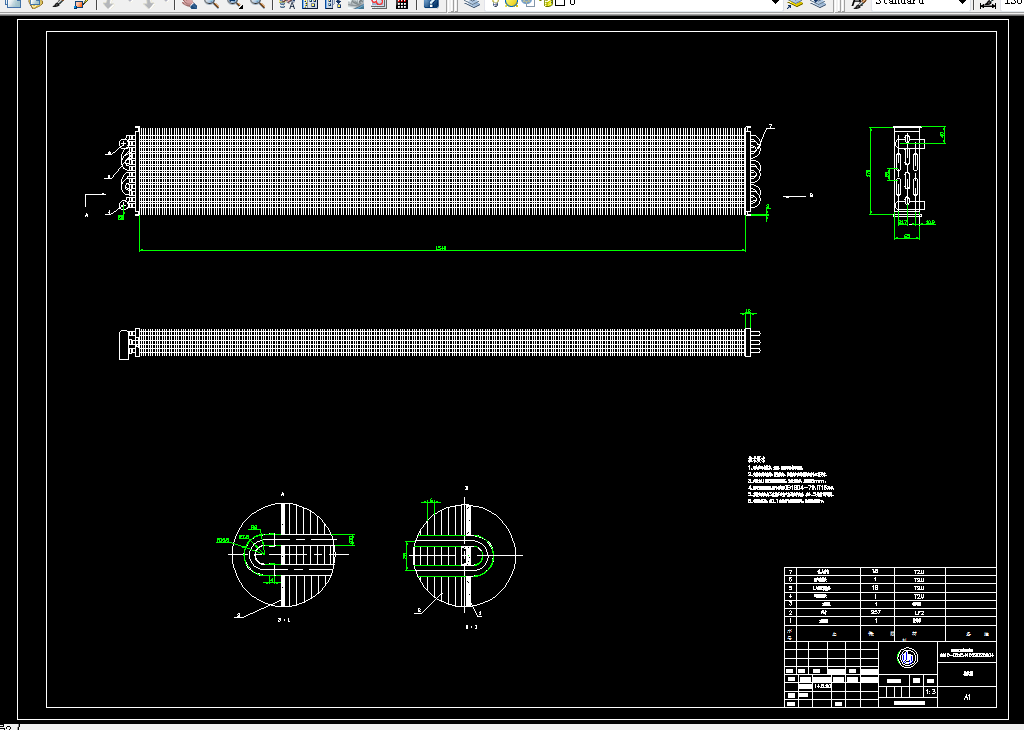This screenshot has width=1024, height=730.
Task: Select the Match Properties brush tool
Action: 57,3
